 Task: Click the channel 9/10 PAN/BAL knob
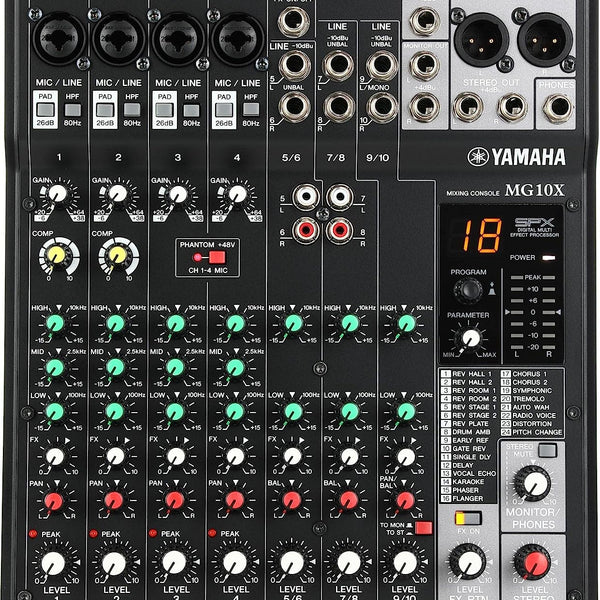click(405, 501)
